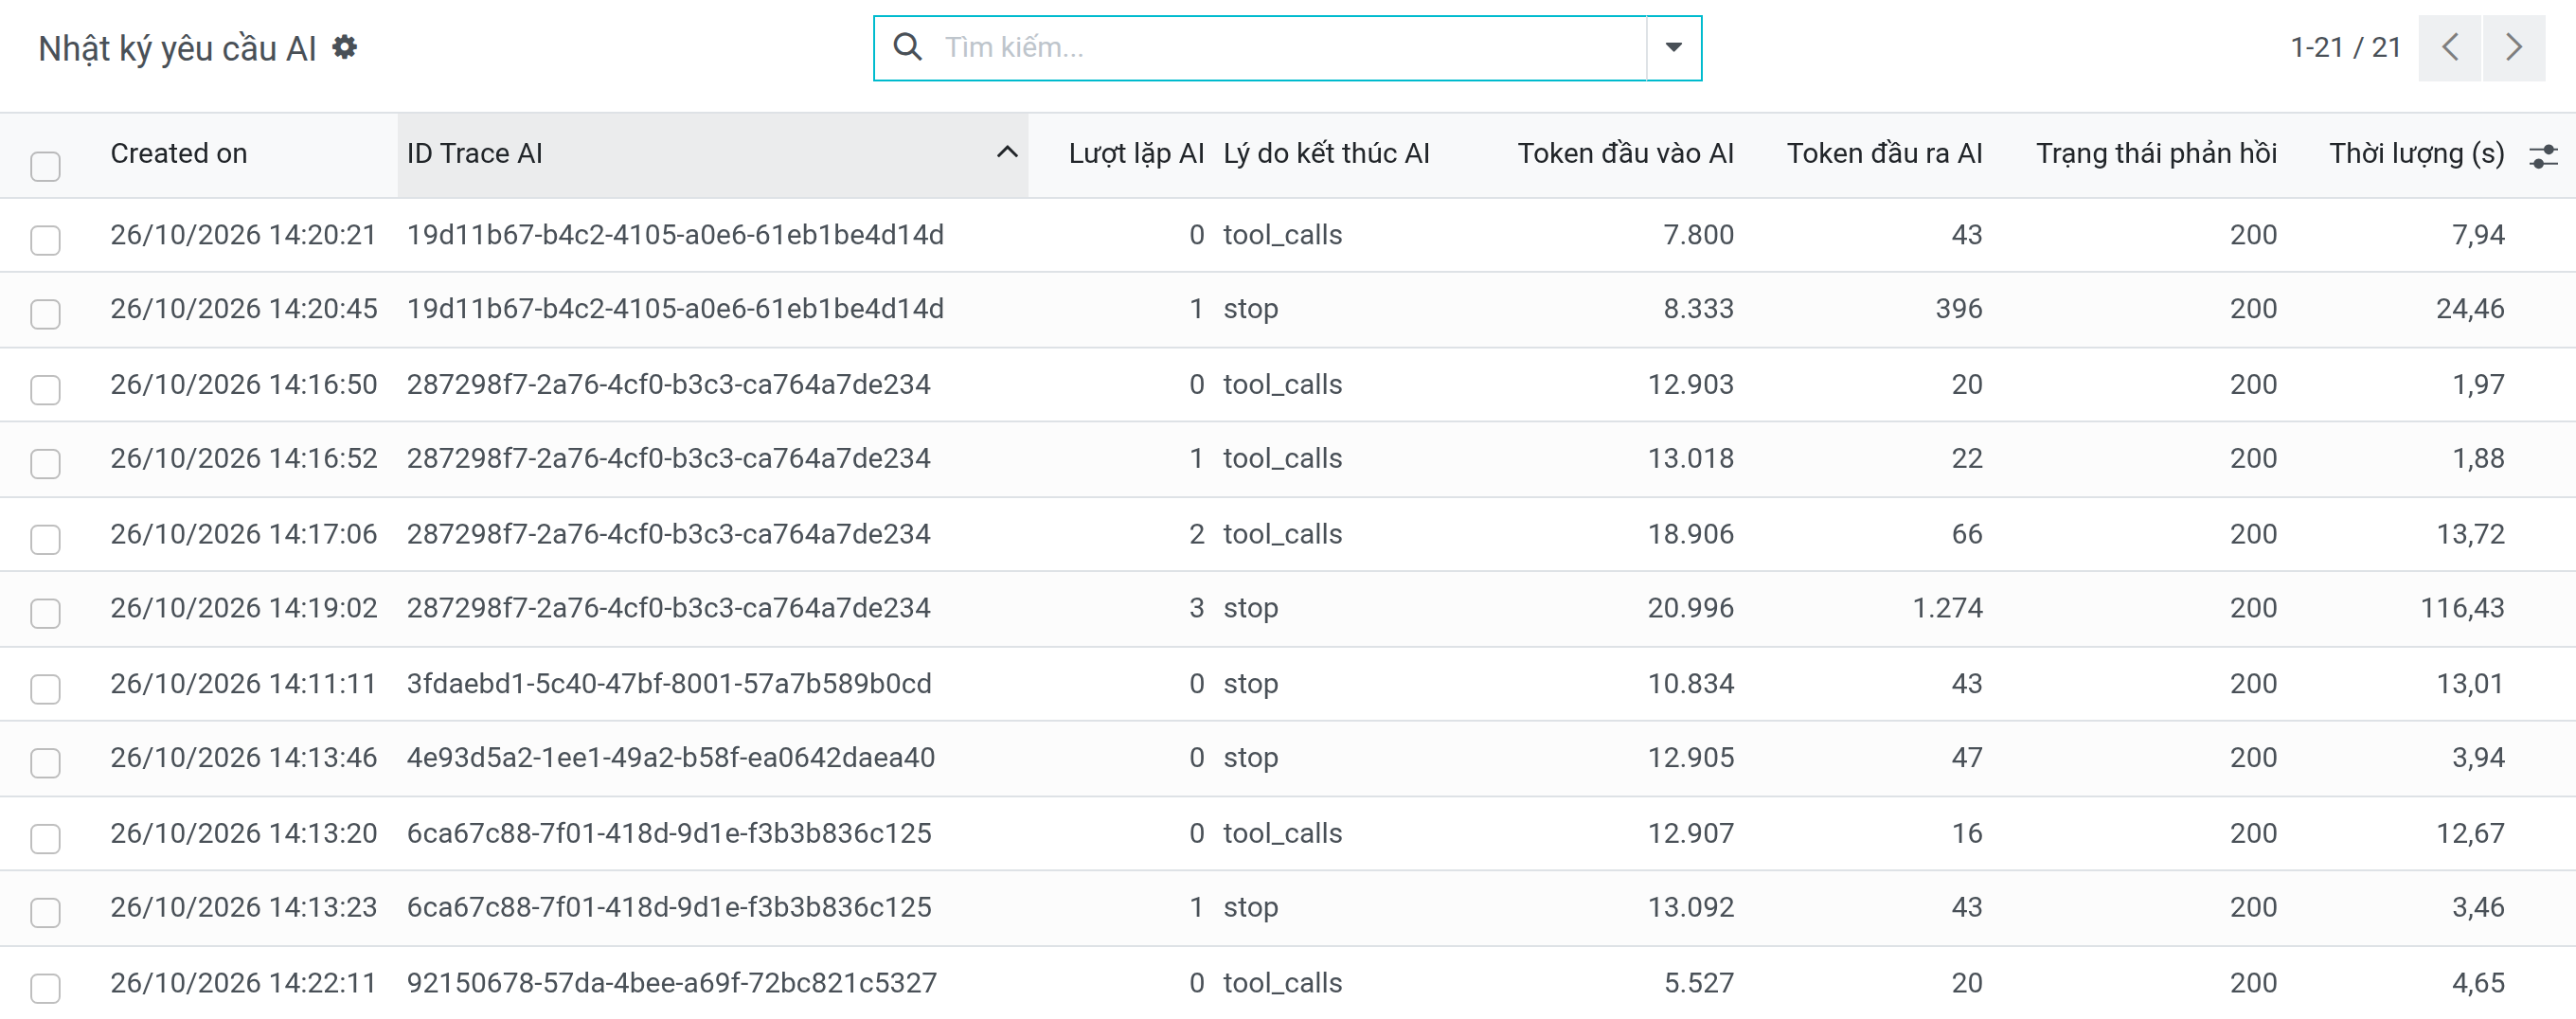2576x1019 pixels.
Task: Click the Nhật ký yêu cầu AI title
Action: 177,48
